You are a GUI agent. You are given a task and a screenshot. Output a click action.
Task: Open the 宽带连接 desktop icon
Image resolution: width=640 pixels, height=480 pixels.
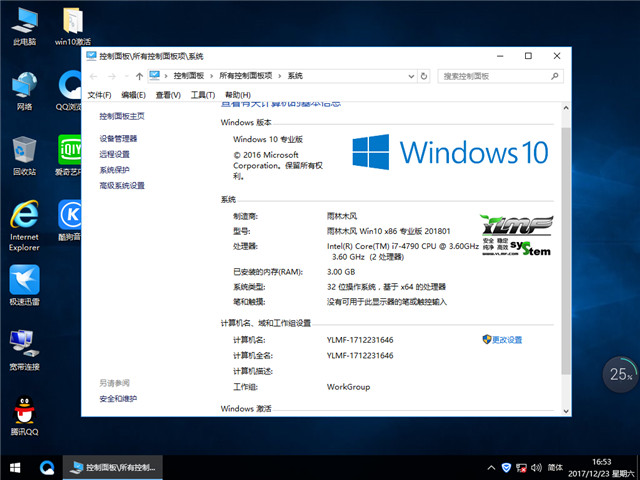(x=24, y=350)
